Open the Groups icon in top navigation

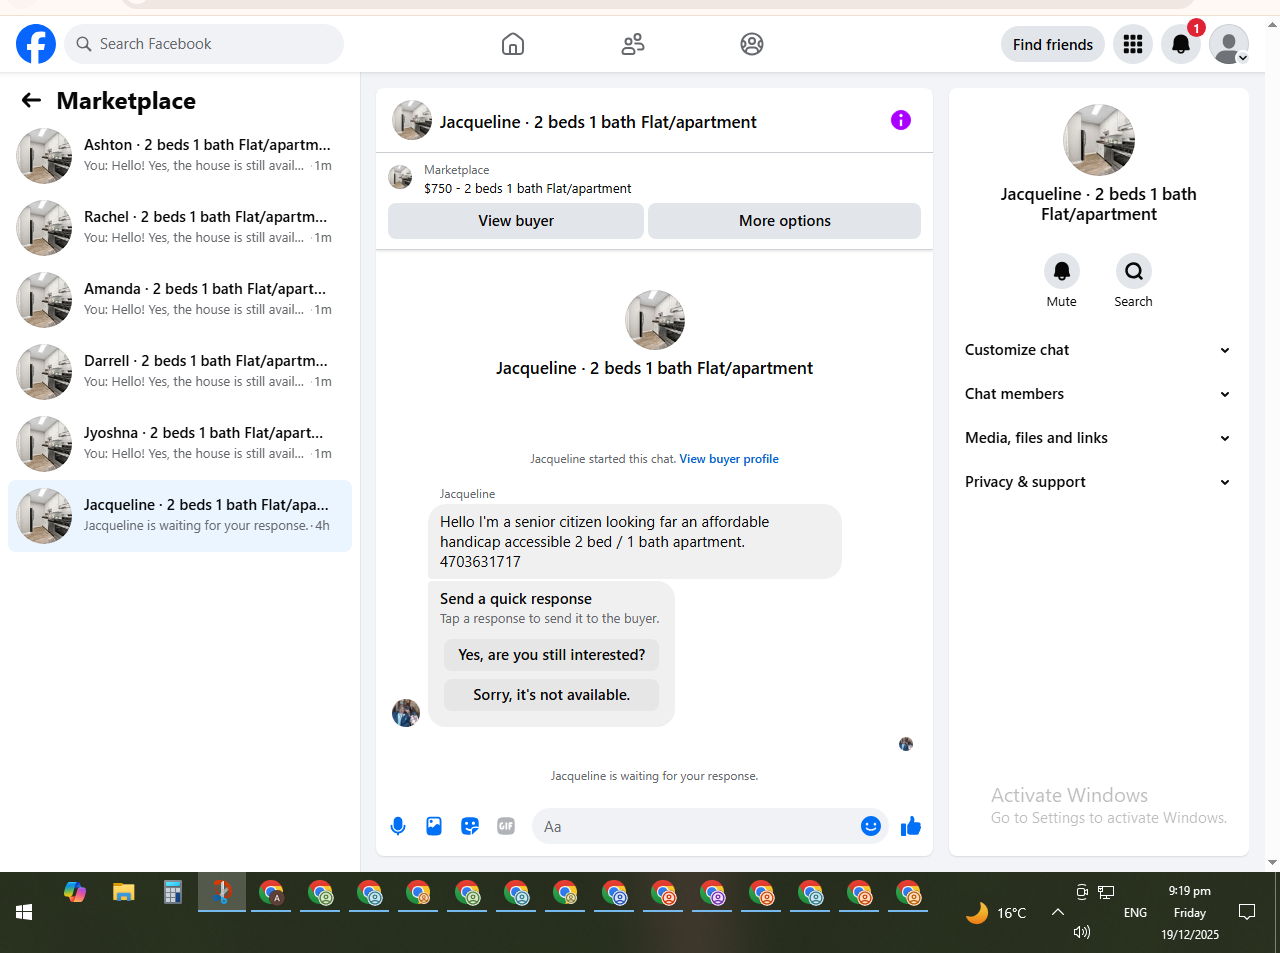pos(752,44)
